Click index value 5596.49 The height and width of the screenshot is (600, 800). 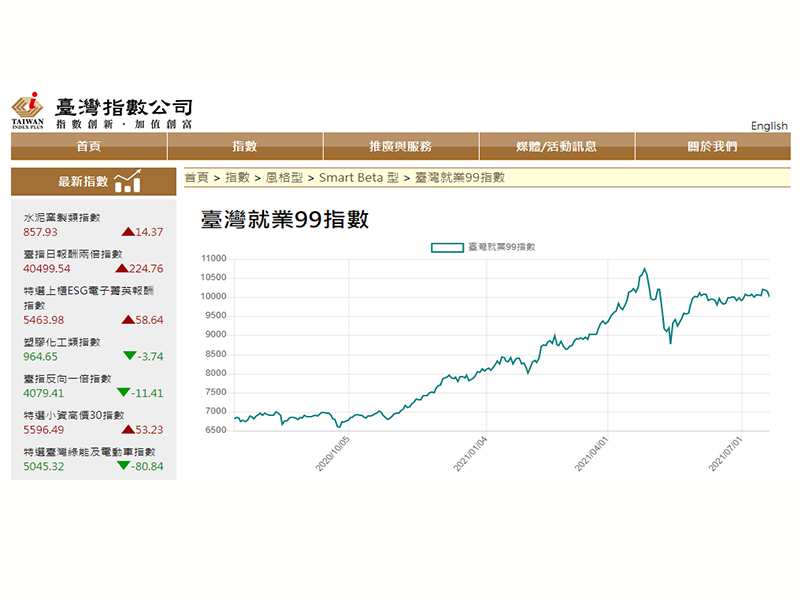[43, 430]
